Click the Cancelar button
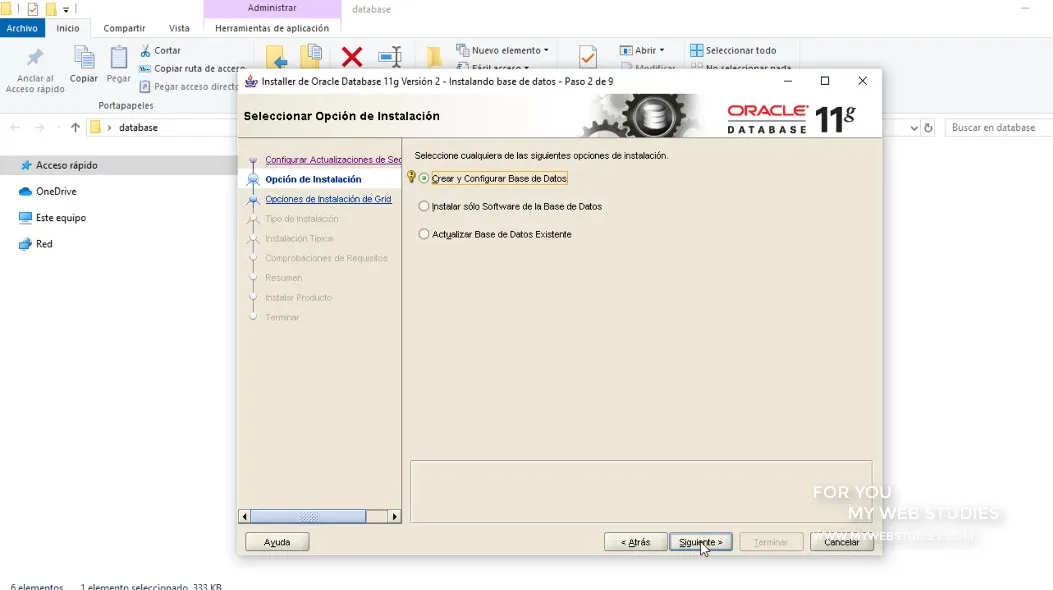This screenshot has height=590, width=1053. coord(841,542)
